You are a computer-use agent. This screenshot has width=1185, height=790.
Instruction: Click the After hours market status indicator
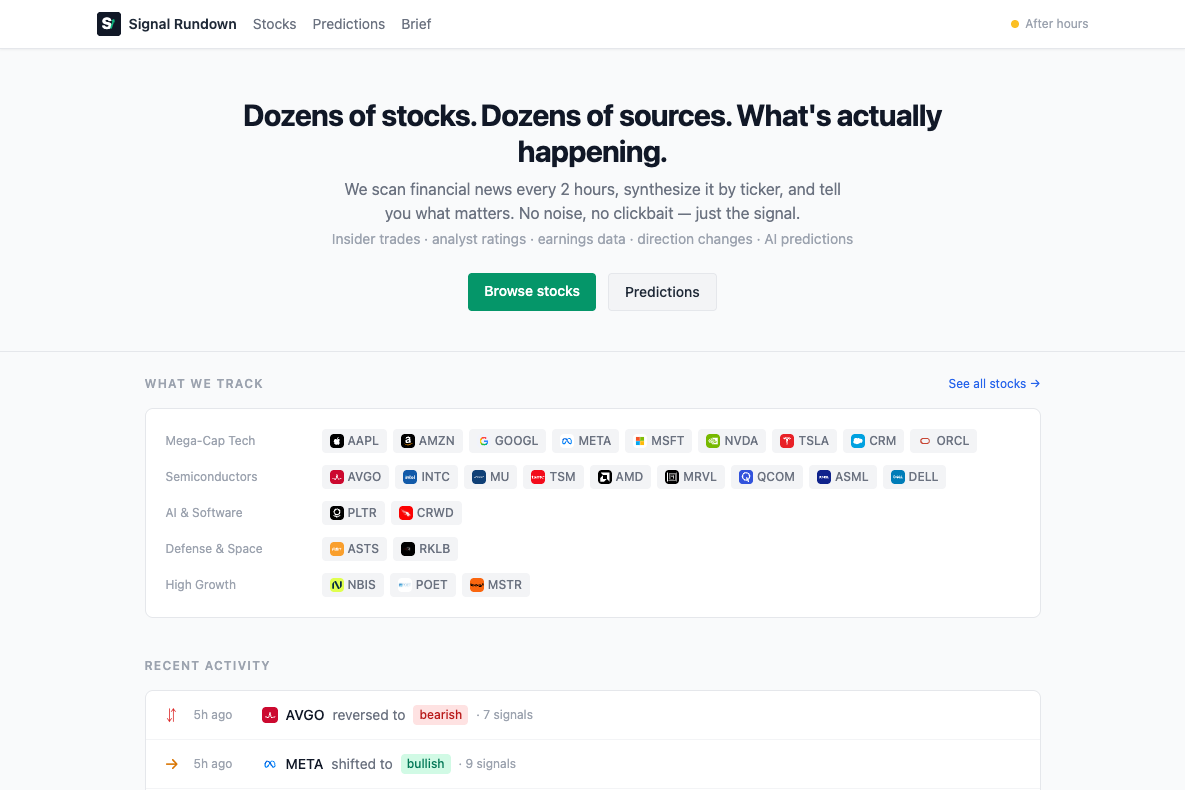pyautogui.click(x=1050, y=24)
